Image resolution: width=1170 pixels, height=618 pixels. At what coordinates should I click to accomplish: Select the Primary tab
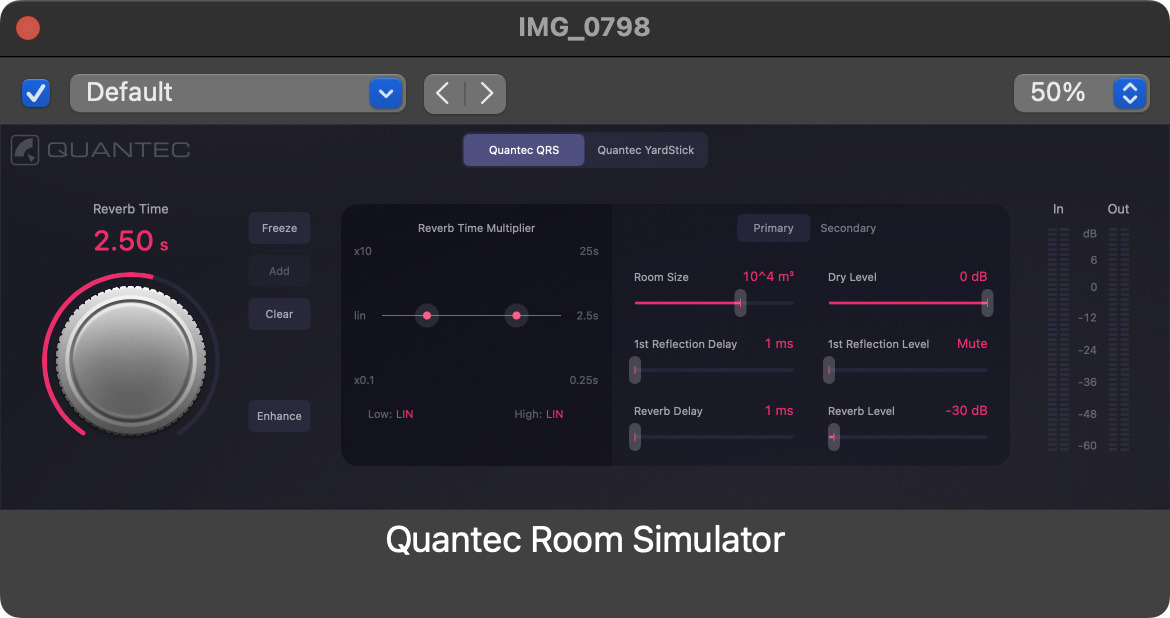coord(773,228)
